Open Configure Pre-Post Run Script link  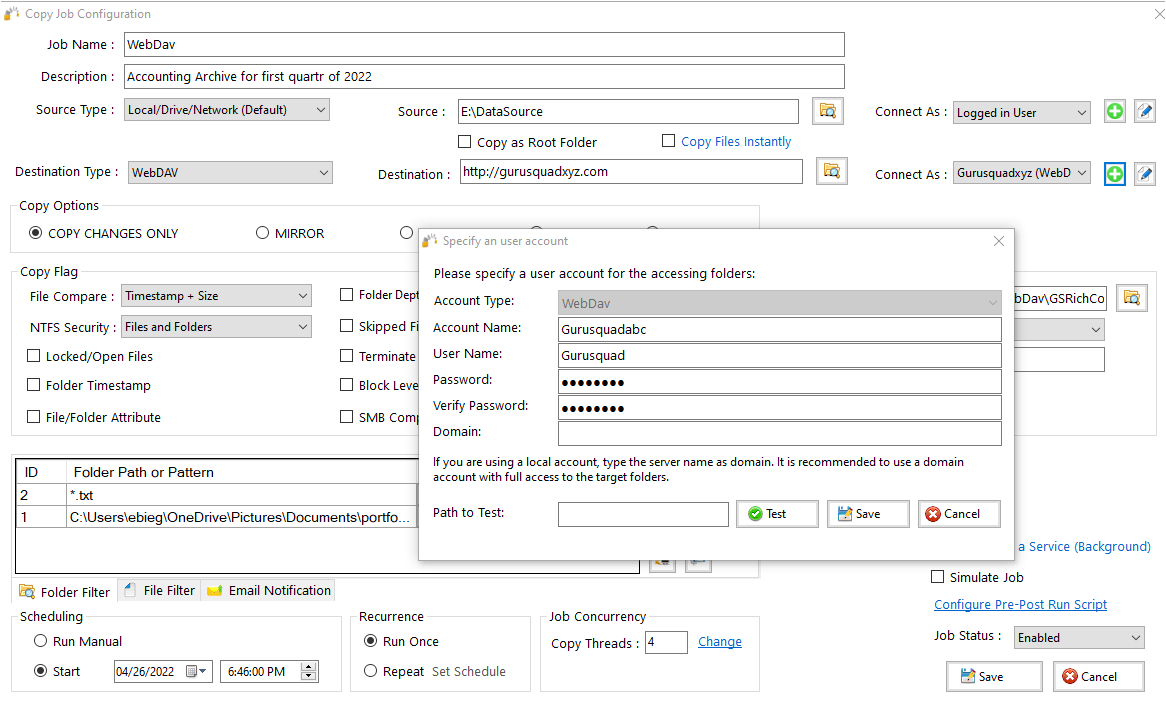tap(1020, 604)
